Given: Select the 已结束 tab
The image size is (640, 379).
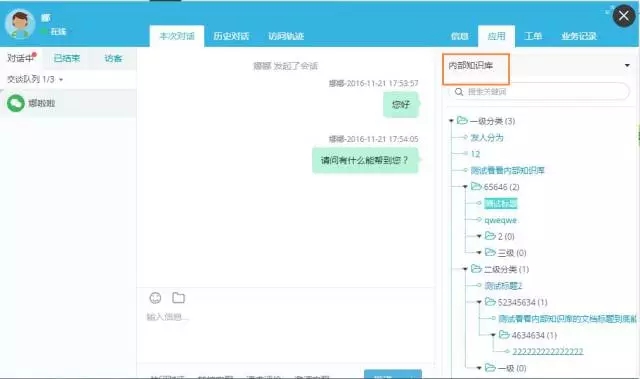Looking at the screenshot, I should click(67, 58).
